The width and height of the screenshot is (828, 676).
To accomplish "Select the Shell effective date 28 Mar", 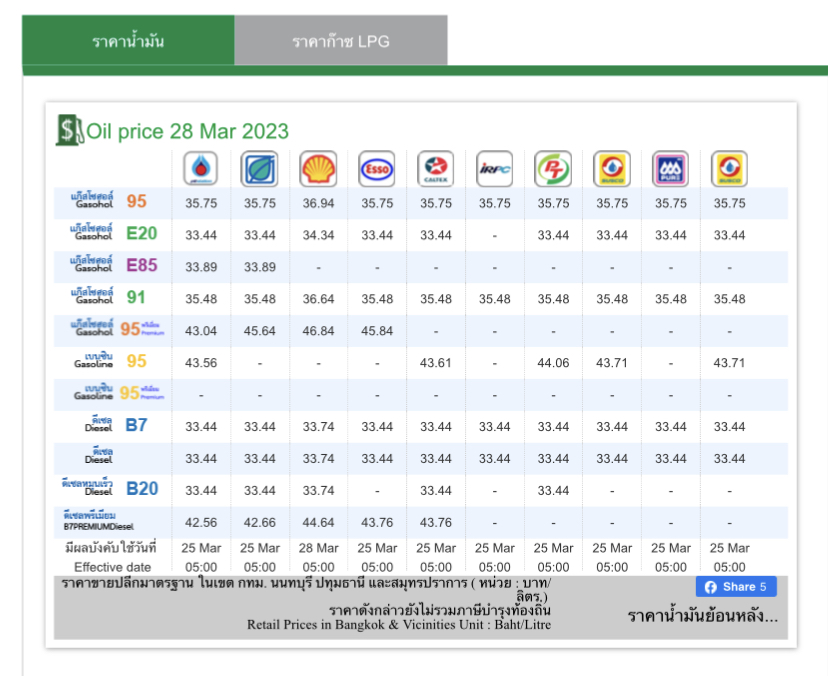I will 318,548.
